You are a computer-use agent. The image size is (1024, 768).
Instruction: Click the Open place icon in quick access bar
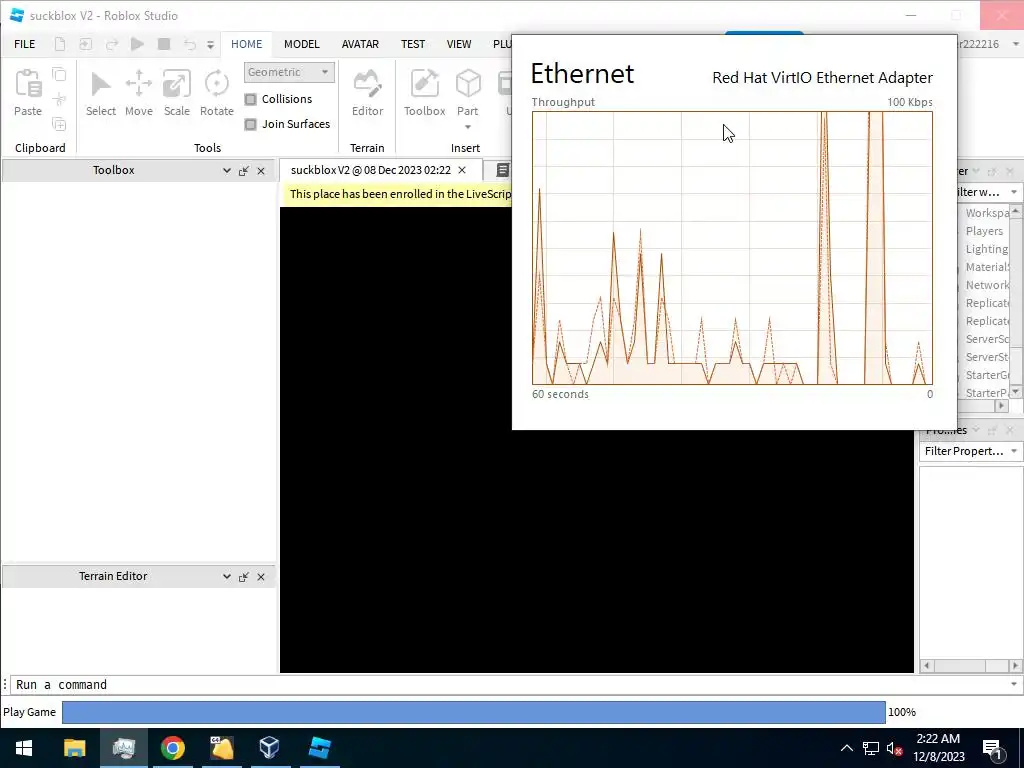coord(86,44)
